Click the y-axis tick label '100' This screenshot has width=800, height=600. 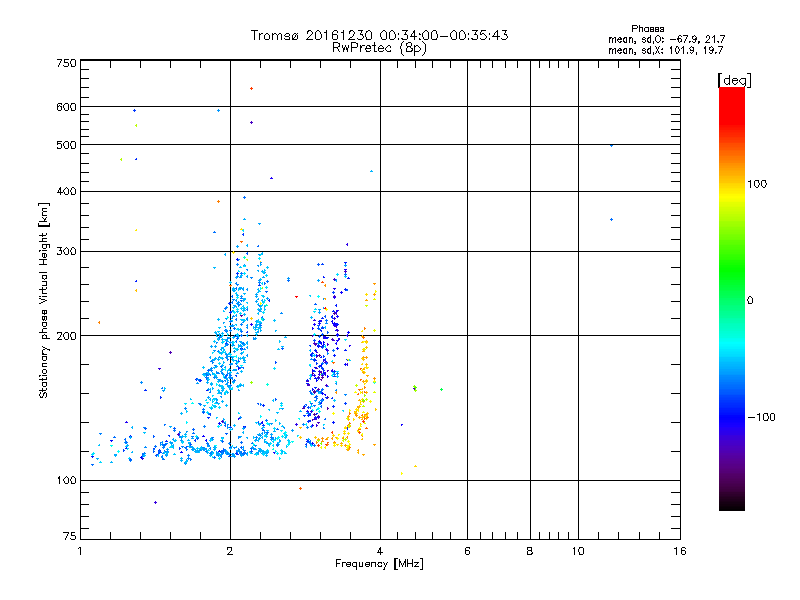[66, 480]
